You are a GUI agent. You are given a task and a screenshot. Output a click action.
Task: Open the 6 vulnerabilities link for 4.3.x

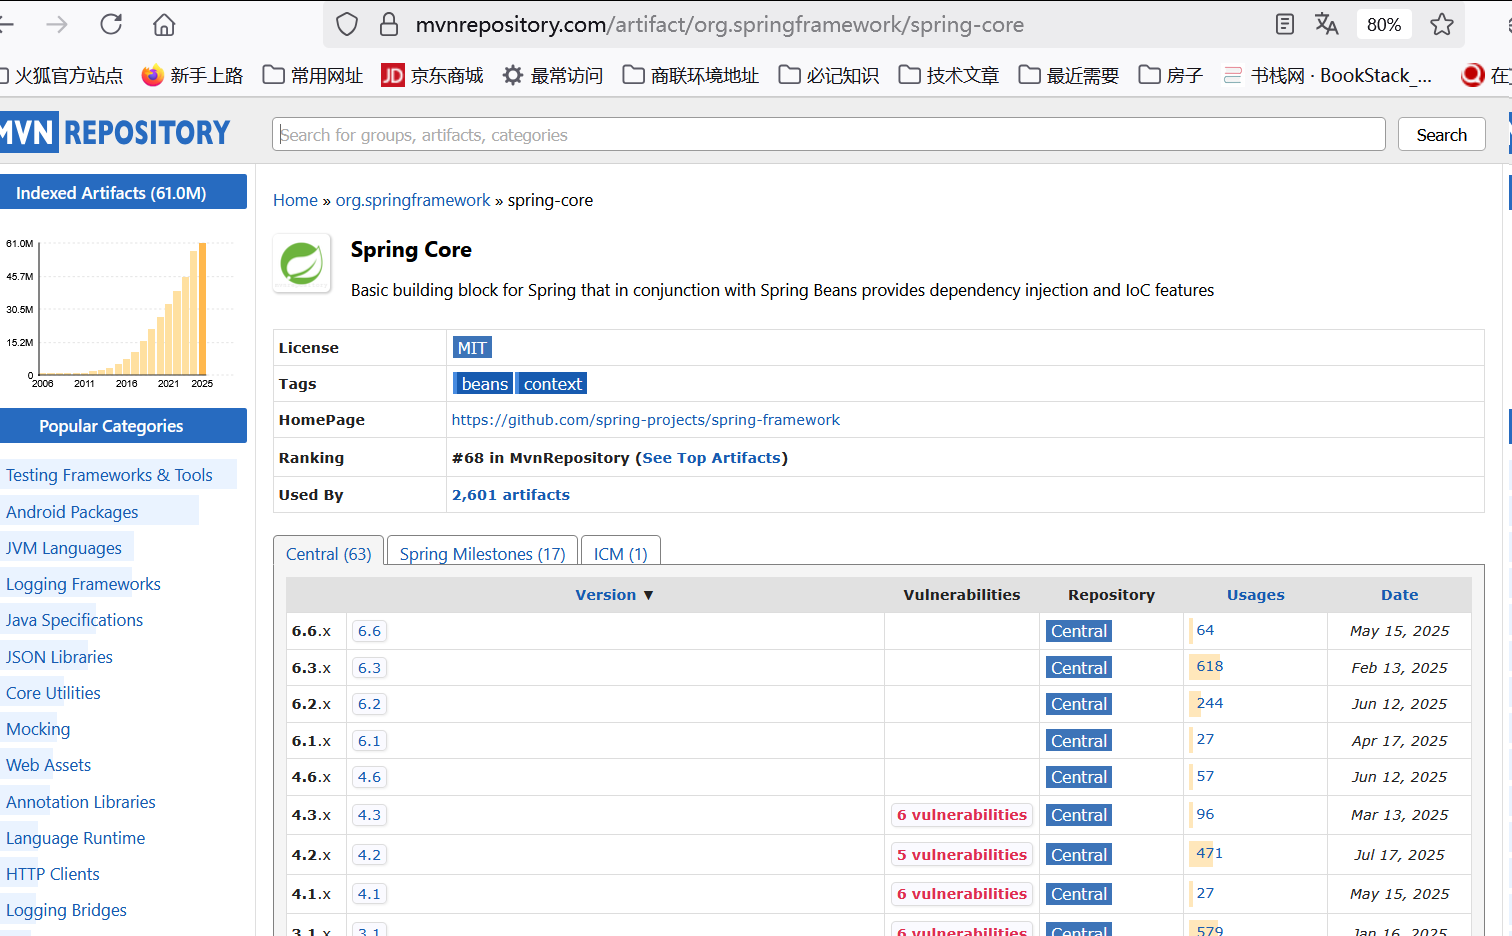(x=961, y=815)
